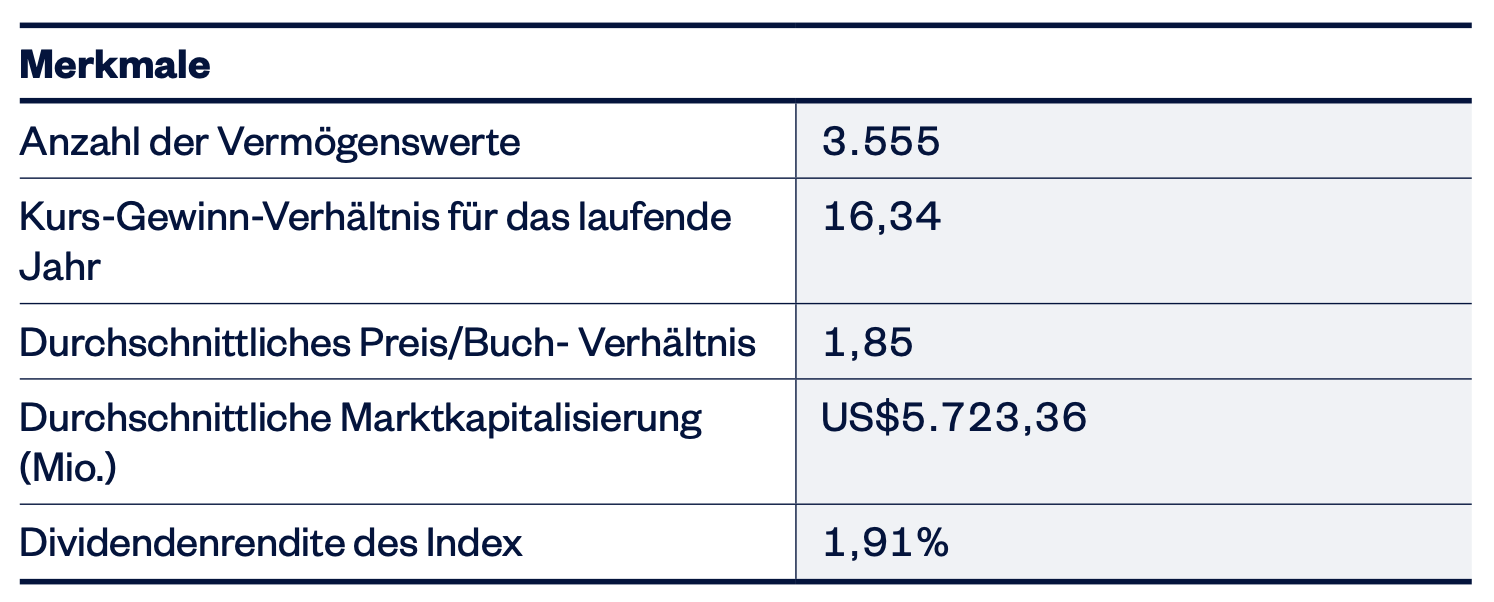Click the Merkmale table header

pyautogui.click(x=115, y=66)
